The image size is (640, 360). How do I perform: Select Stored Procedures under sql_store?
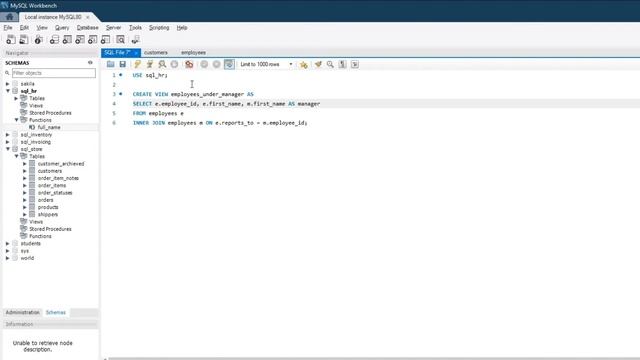coord(50,229)
